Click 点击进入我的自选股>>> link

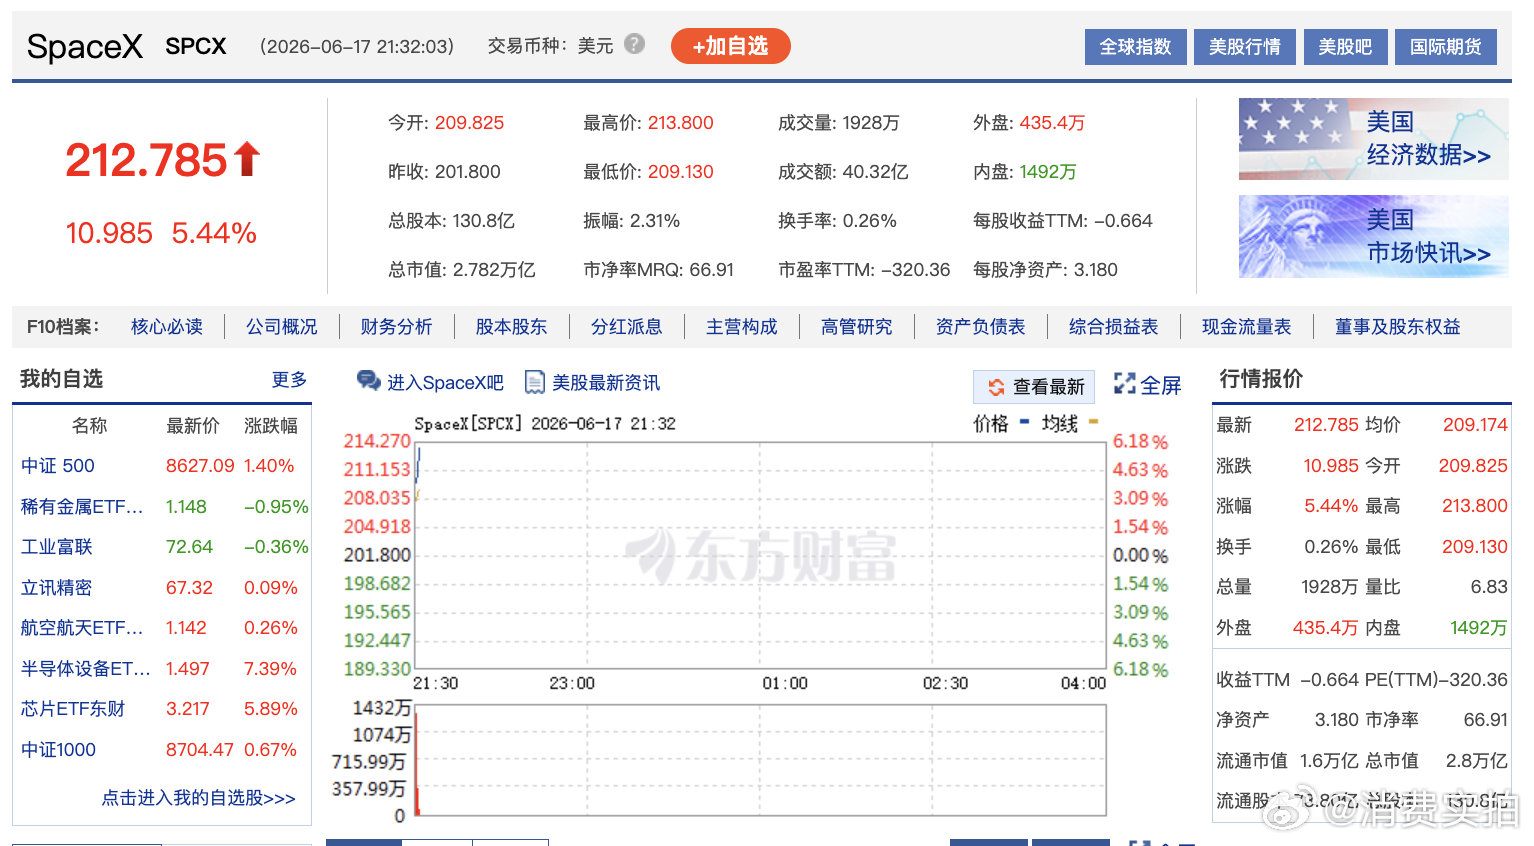(x=198, y=798)
